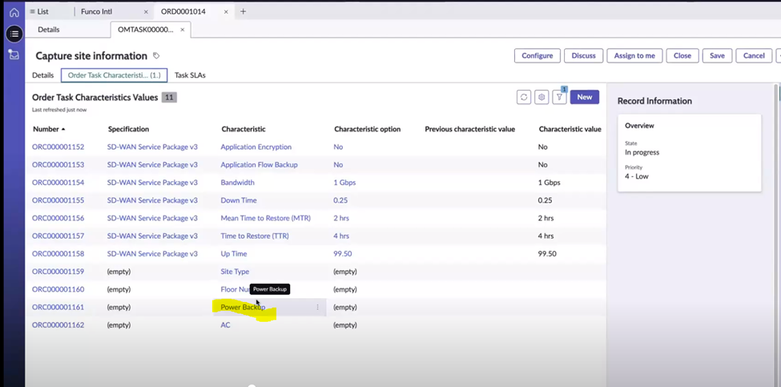Open the home icon in sidebar
Screen dimensions: 781x387
[x=14, y=12]
